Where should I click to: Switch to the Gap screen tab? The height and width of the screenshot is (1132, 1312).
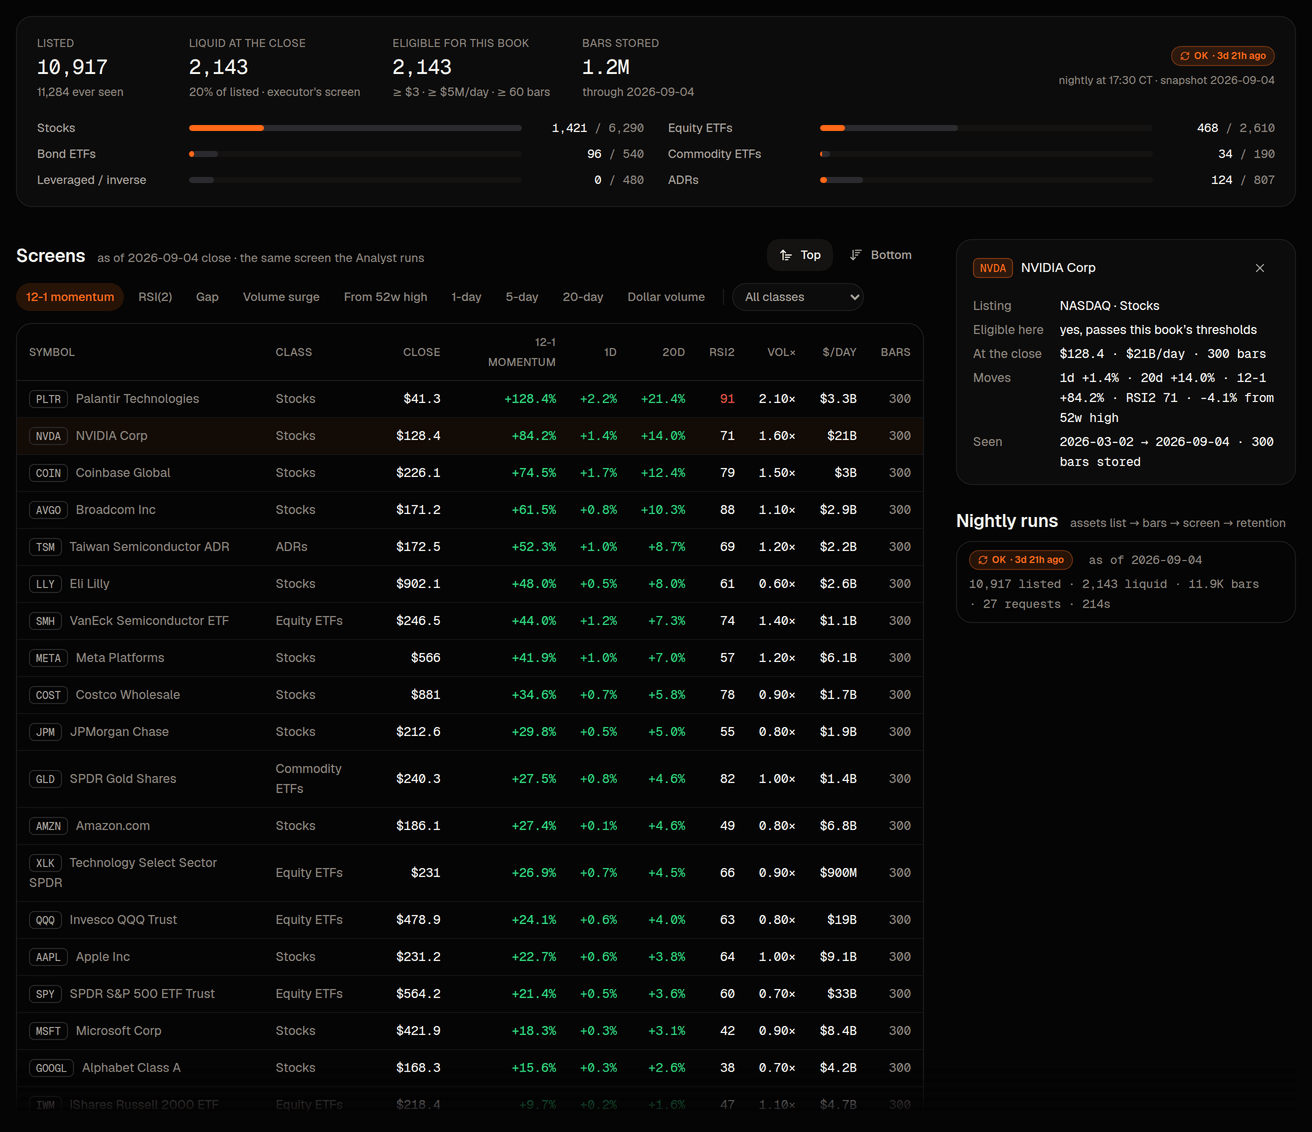pyautogui.click(x=207, y=297)
